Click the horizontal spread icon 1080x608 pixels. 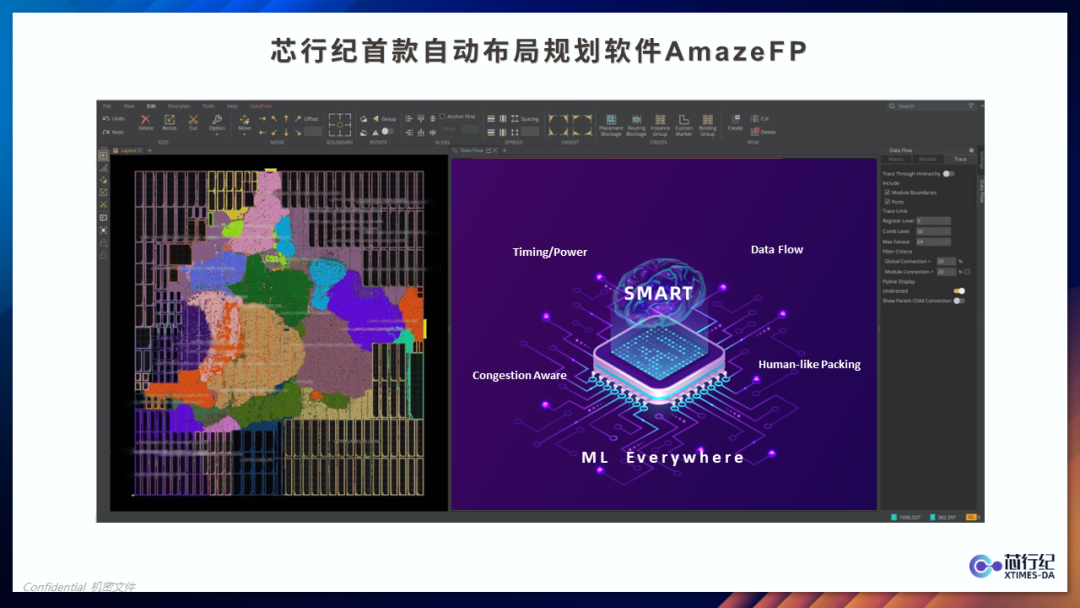coord(491,118)
